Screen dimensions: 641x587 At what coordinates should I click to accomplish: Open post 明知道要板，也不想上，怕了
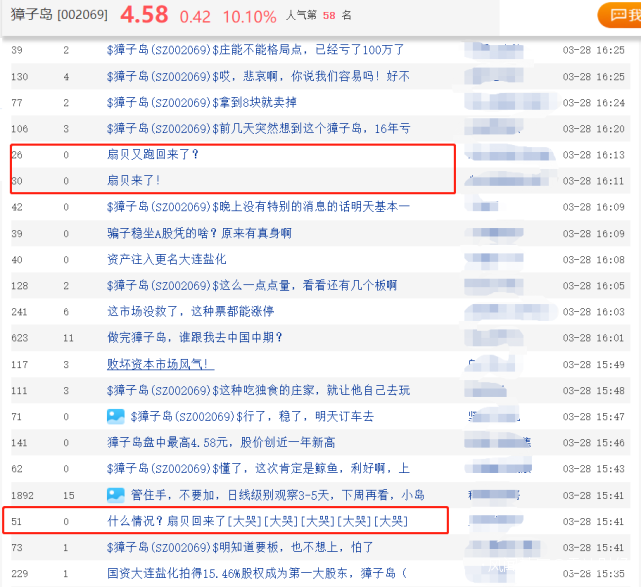240,547
